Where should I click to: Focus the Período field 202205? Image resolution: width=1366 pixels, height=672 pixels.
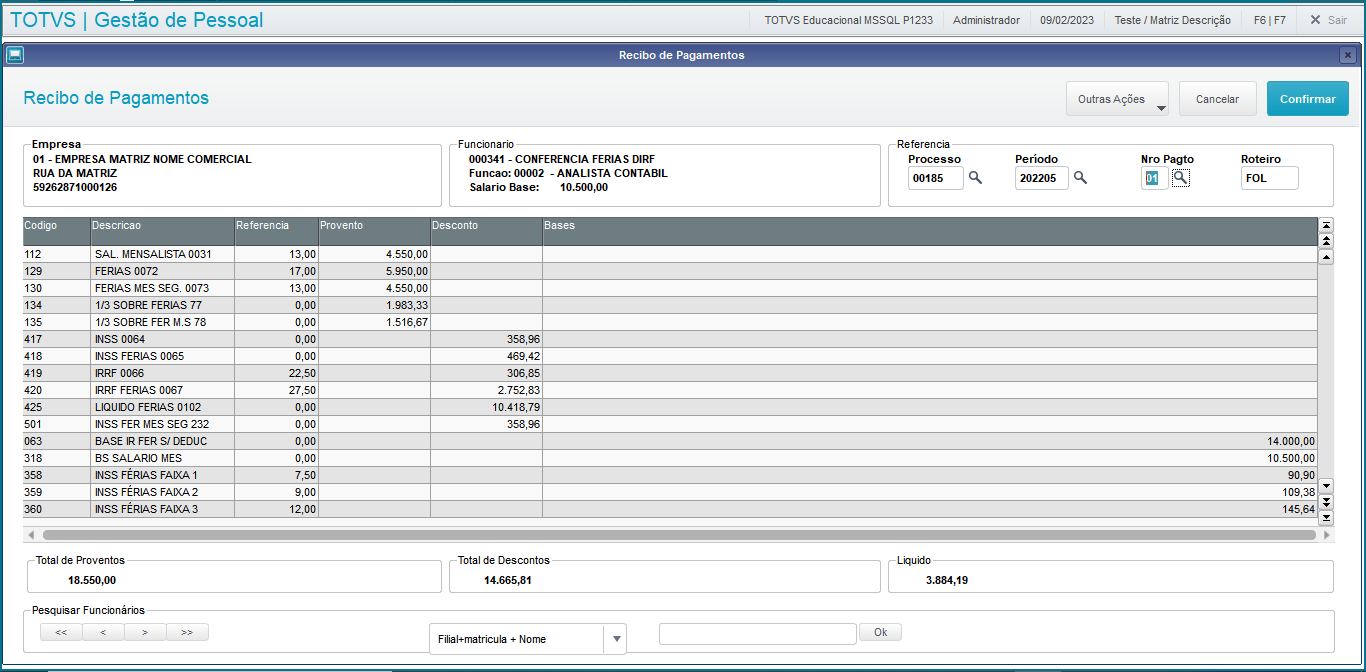pos(1042,178)
